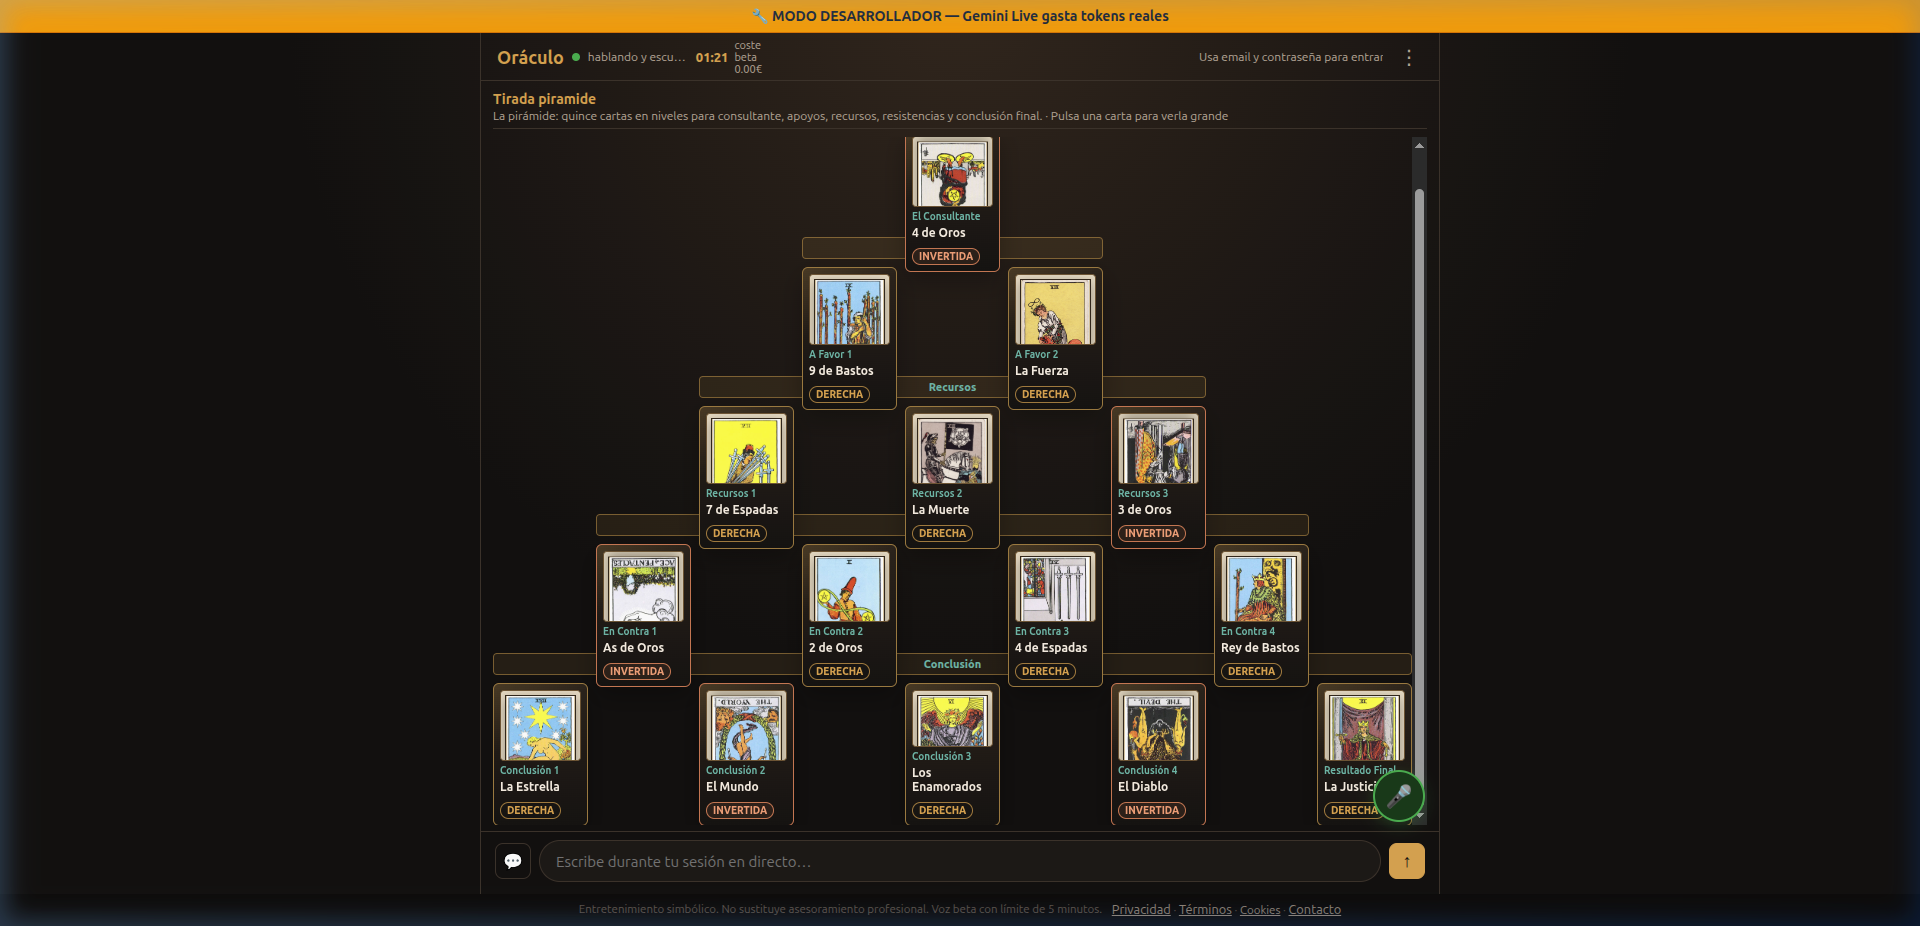Open the La Estrella card image
This screenshot has height=926, width=1920.
(540, 726)
